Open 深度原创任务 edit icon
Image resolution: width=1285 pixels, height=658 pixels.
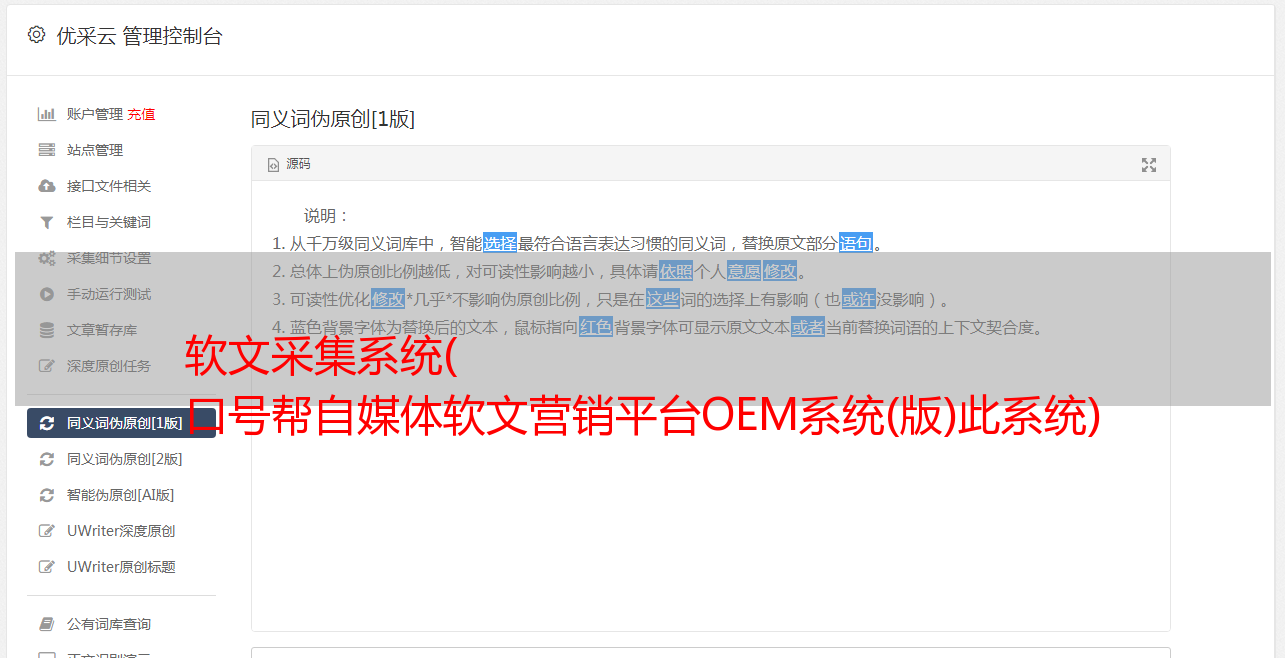tap(46, 366)
